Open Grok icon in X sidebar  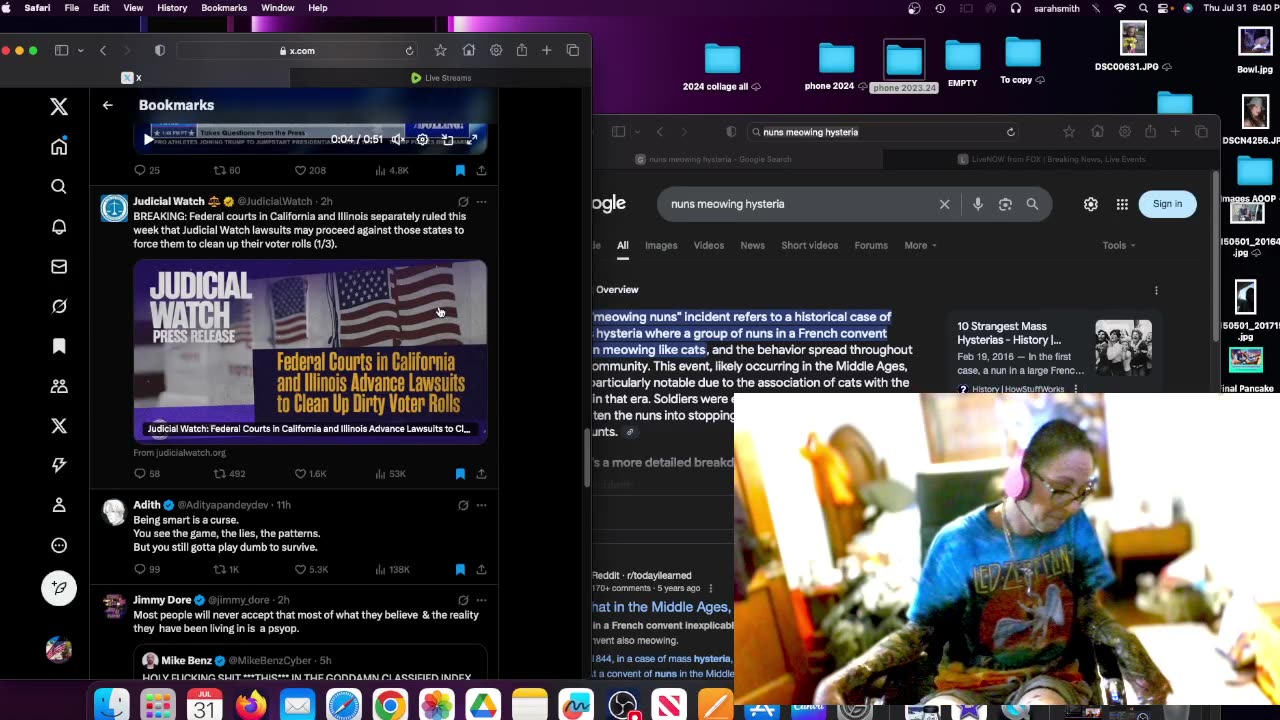point(59,307)
